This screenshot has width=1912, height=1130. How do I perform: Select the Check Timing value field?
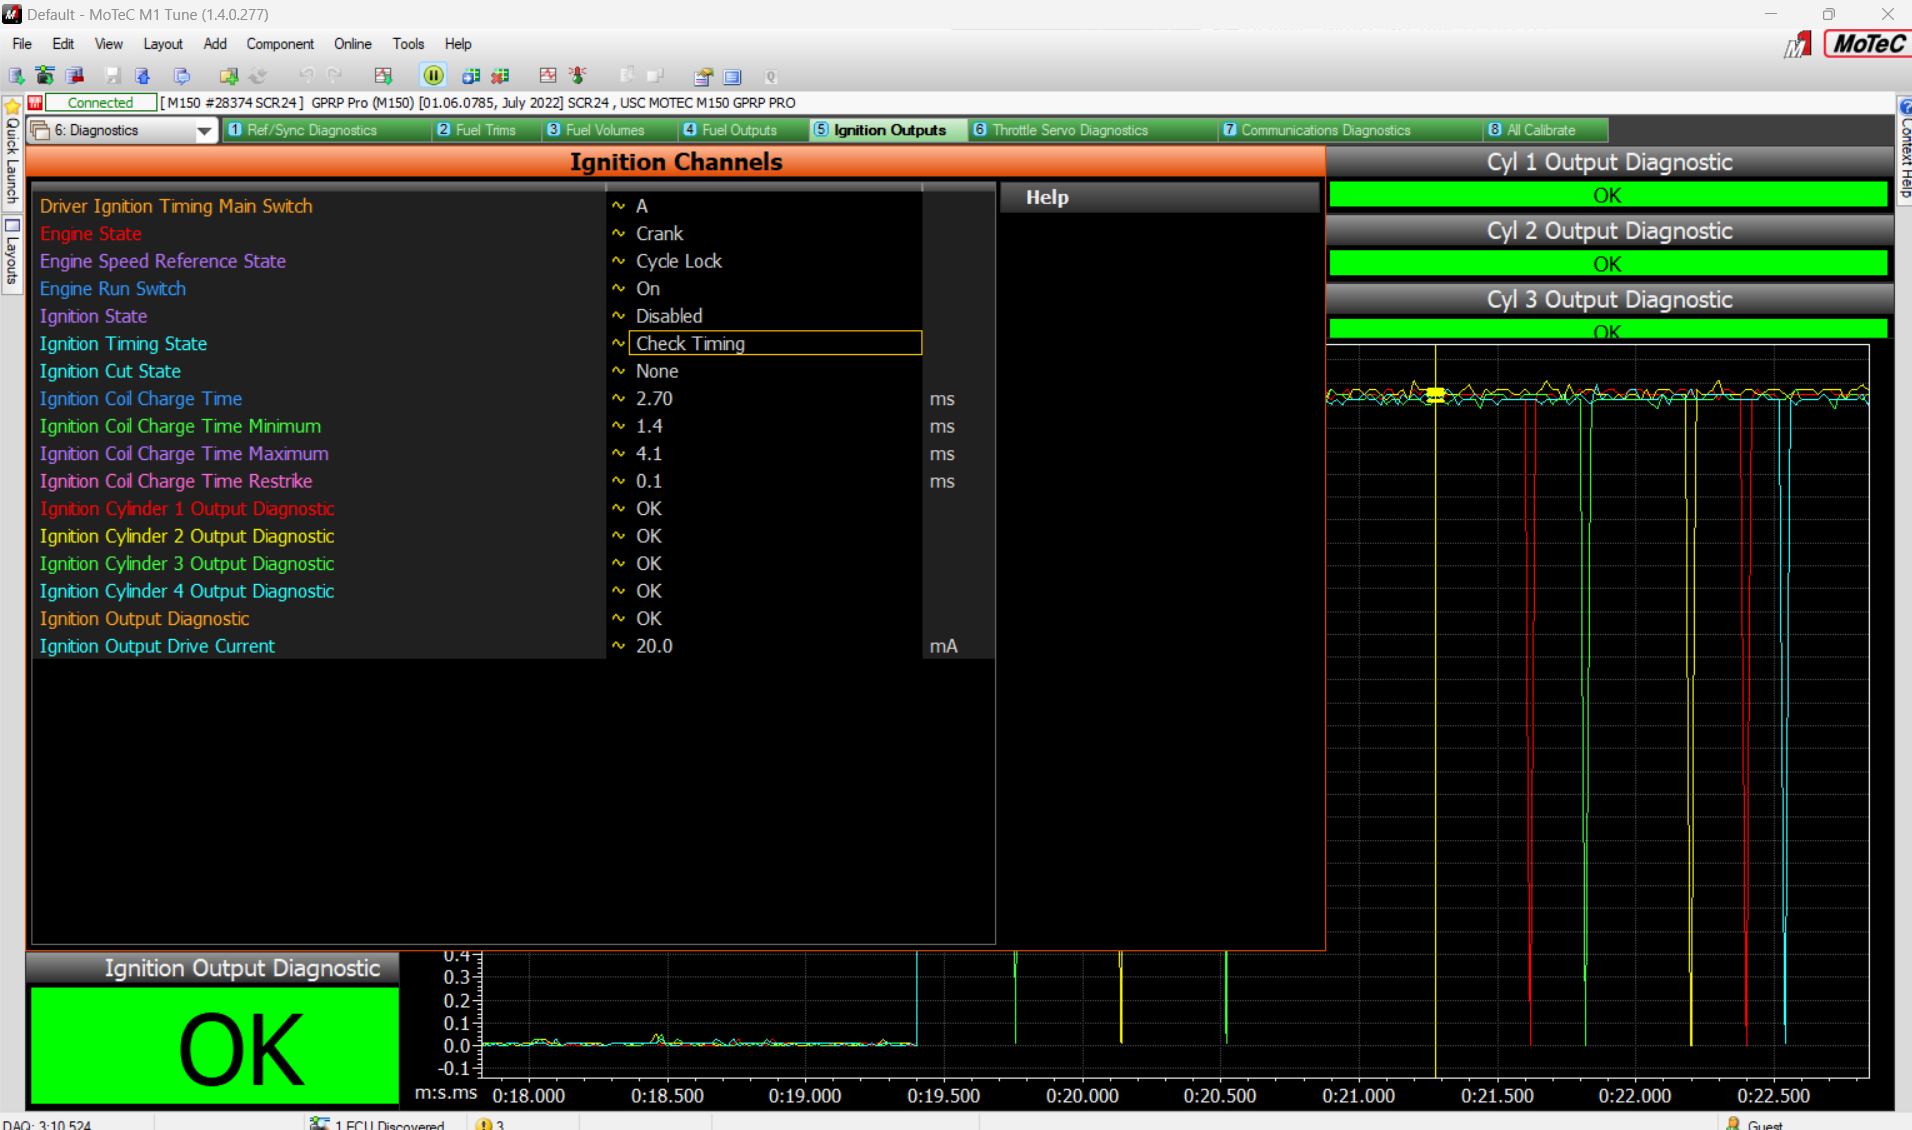pos(774,343)
